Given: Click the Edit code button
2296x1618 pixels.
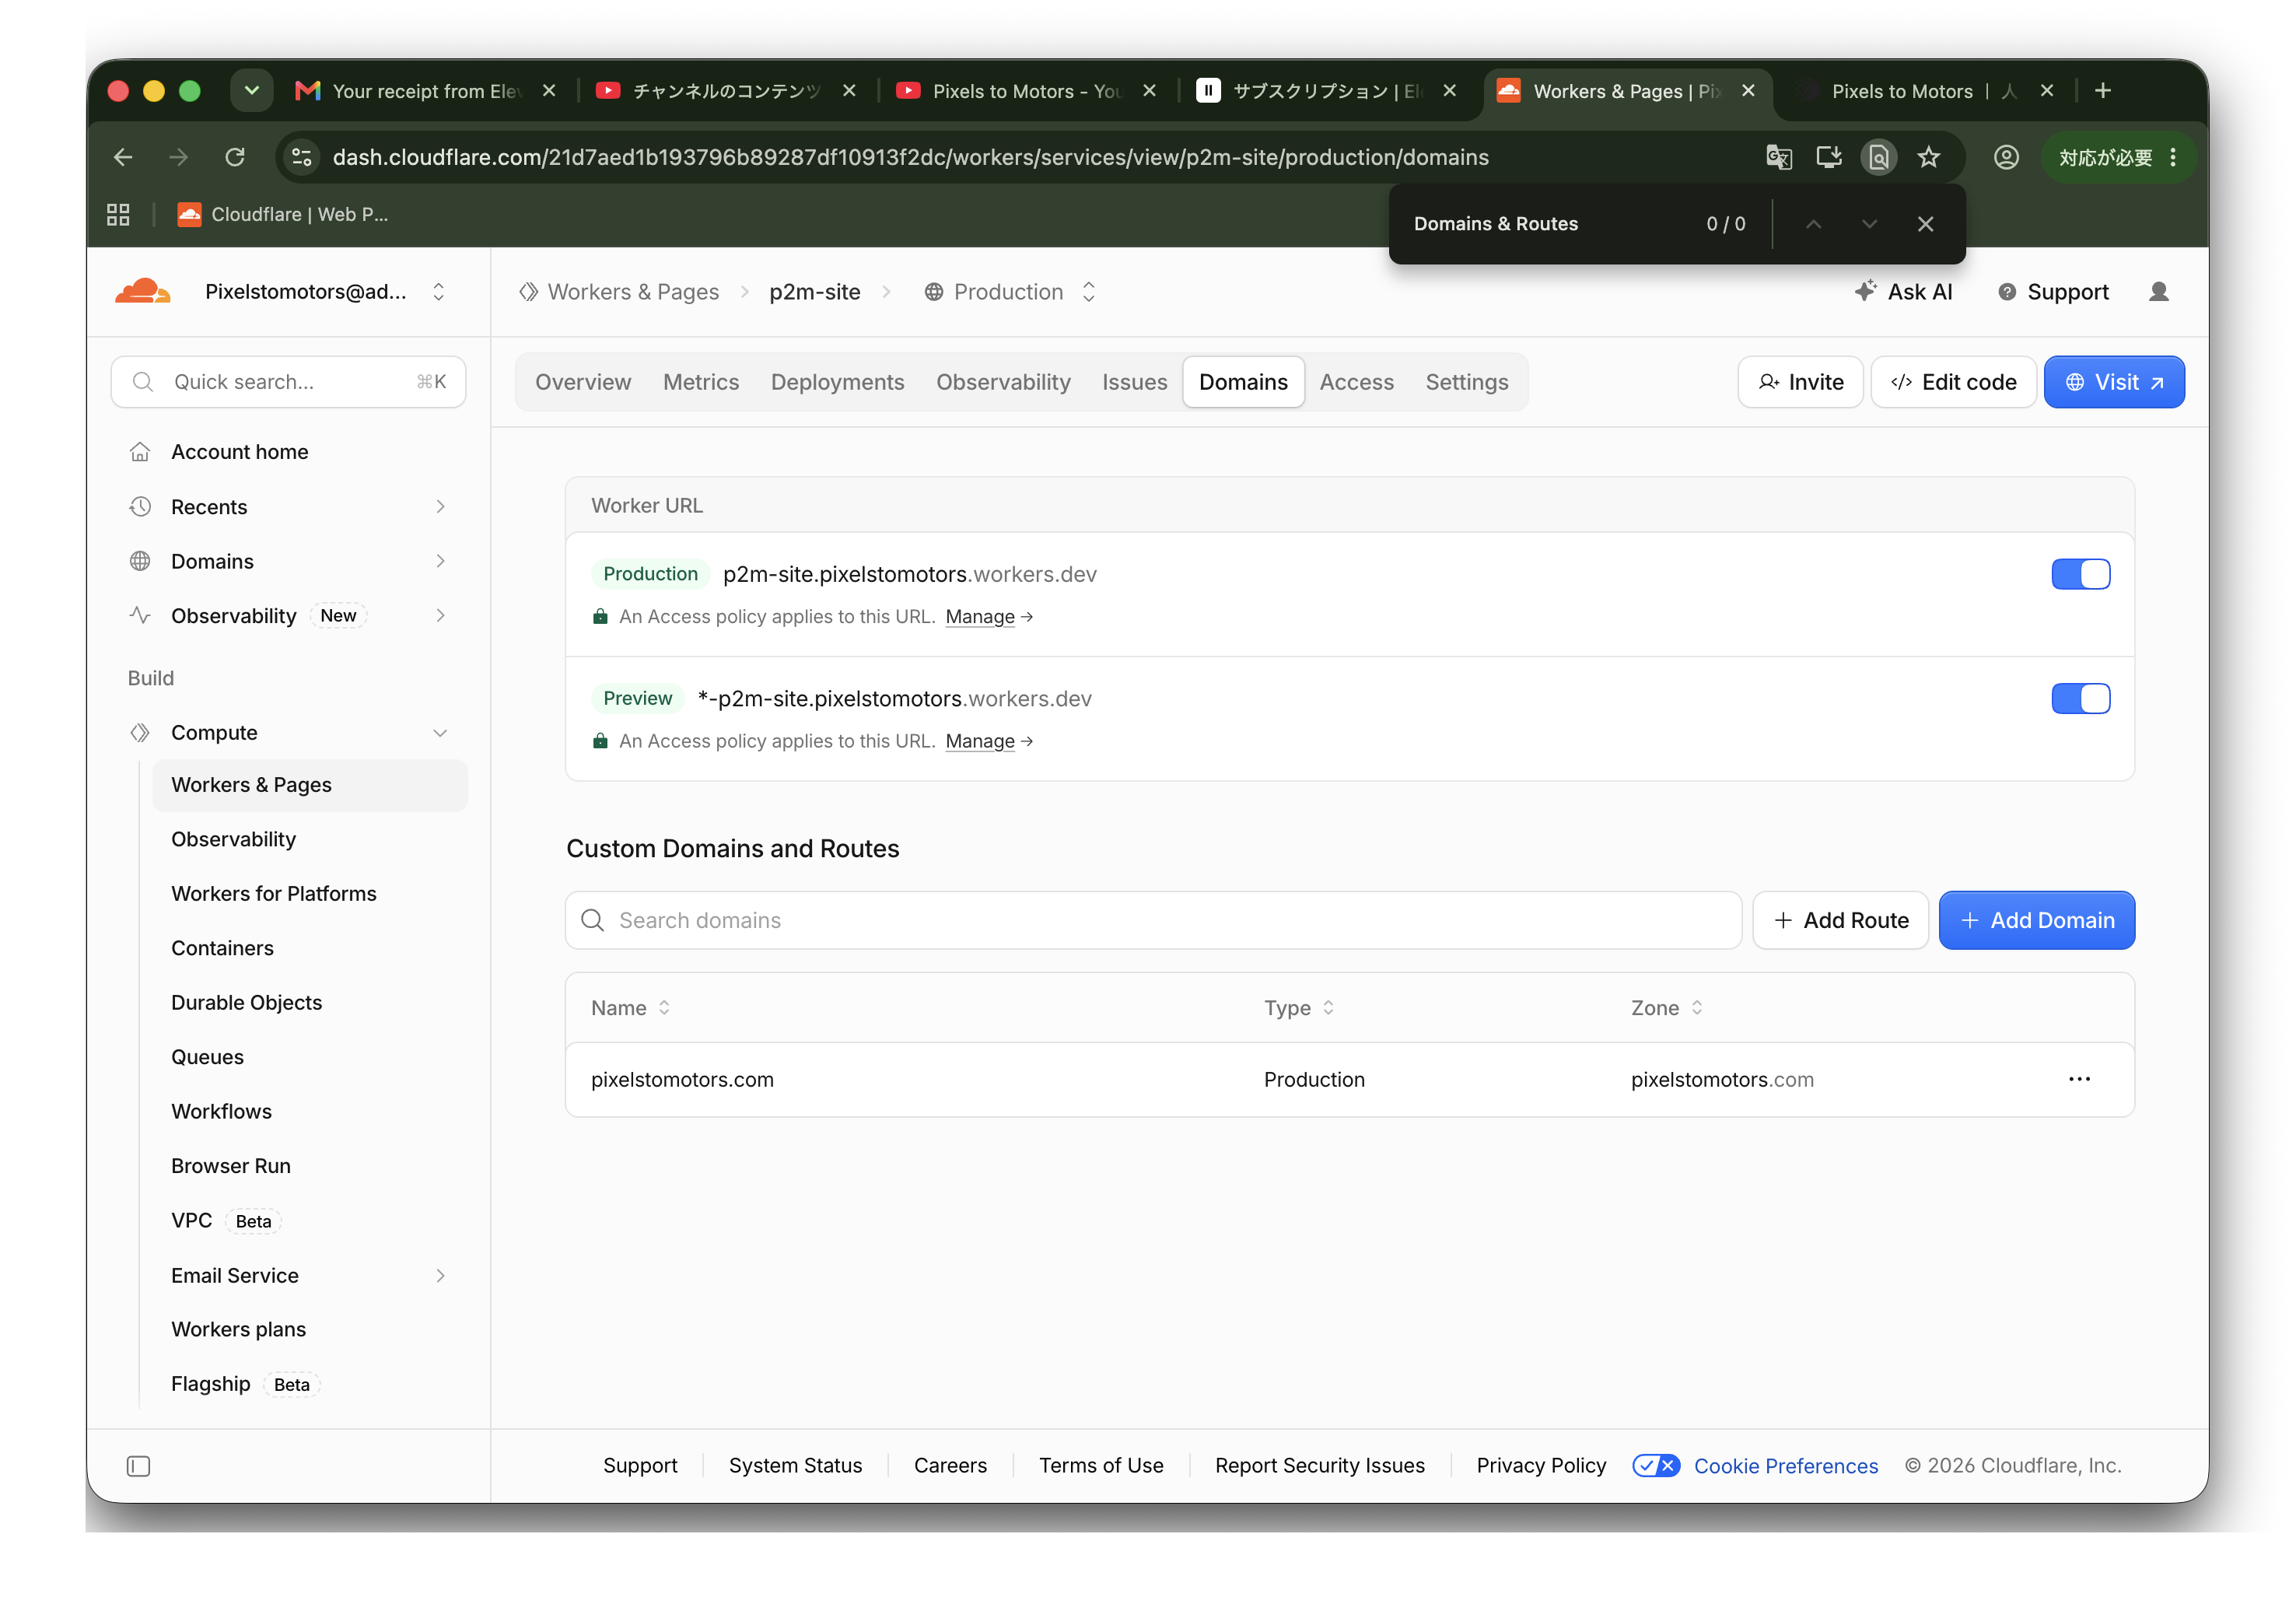Looking at the screenshot, I should point(1953,382).
